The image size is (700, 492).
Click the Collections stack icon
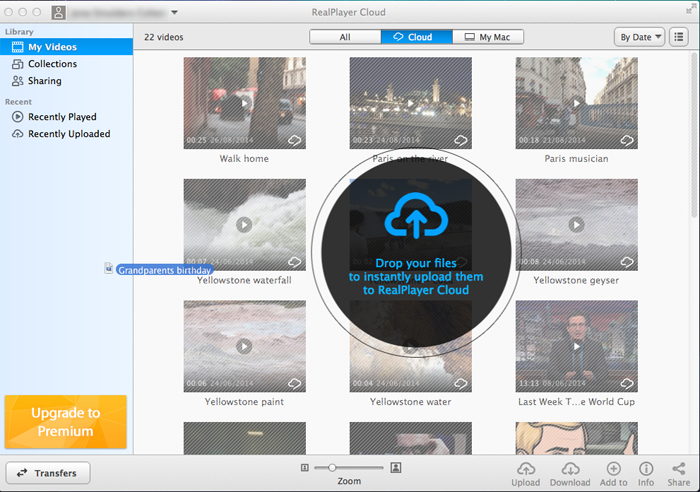(17, 64)
